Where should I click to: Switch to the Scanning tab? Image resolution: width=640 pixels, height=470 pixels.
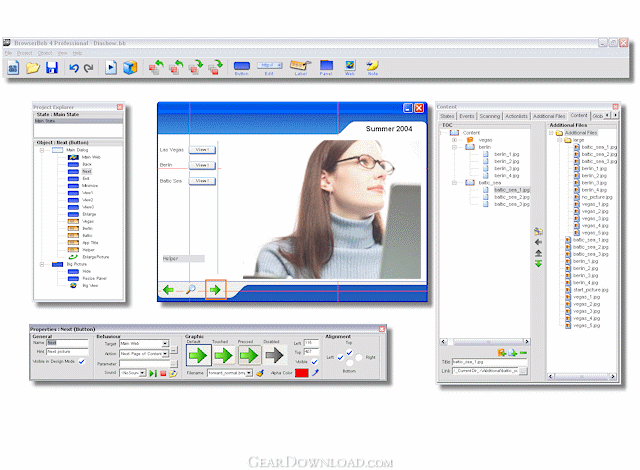click(x=490, y=116)
